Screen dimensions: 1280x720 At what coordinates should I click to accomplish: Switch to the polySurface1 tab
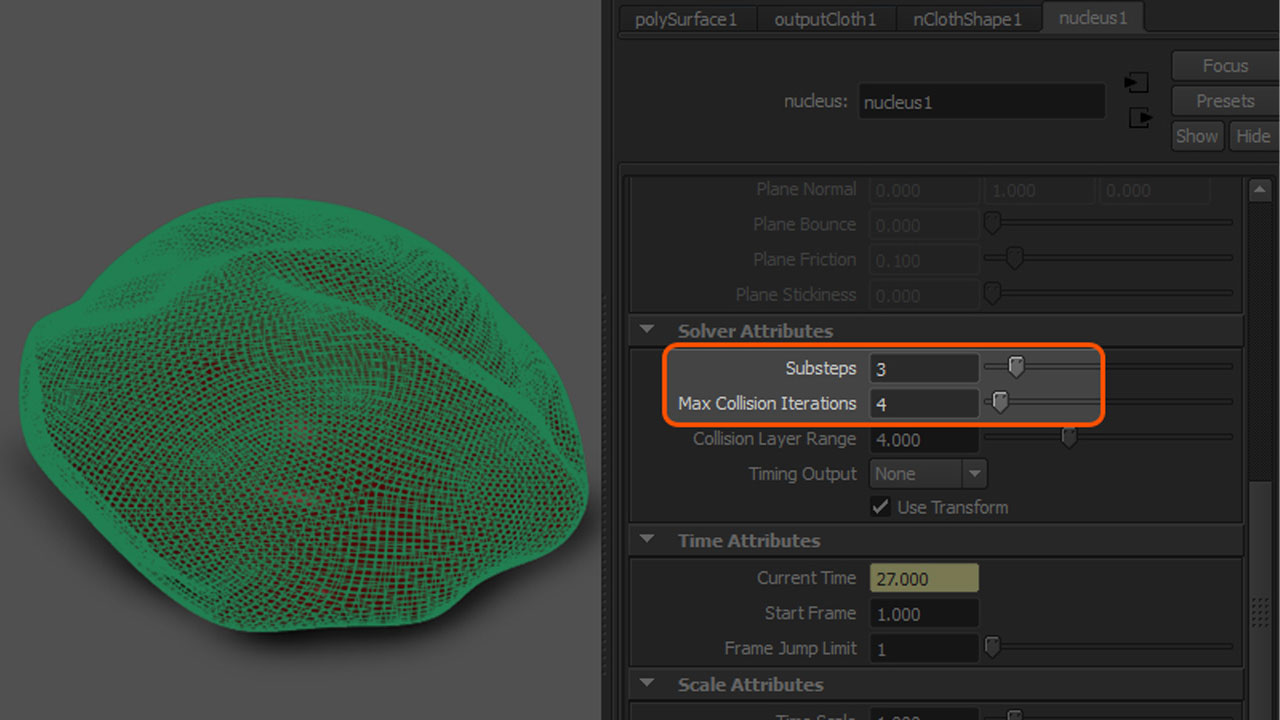pos(687,18)
